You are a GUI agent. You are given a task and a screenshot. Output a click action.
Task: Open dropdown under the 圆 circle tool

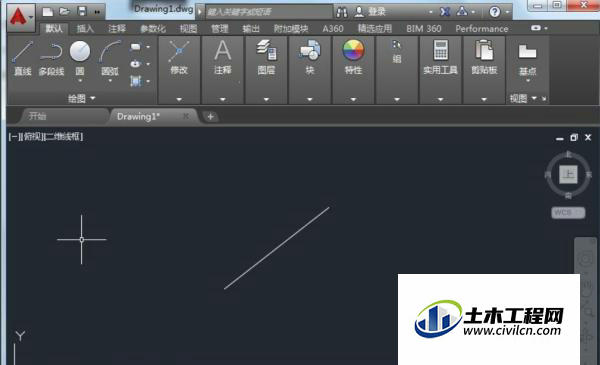[80, 81]
